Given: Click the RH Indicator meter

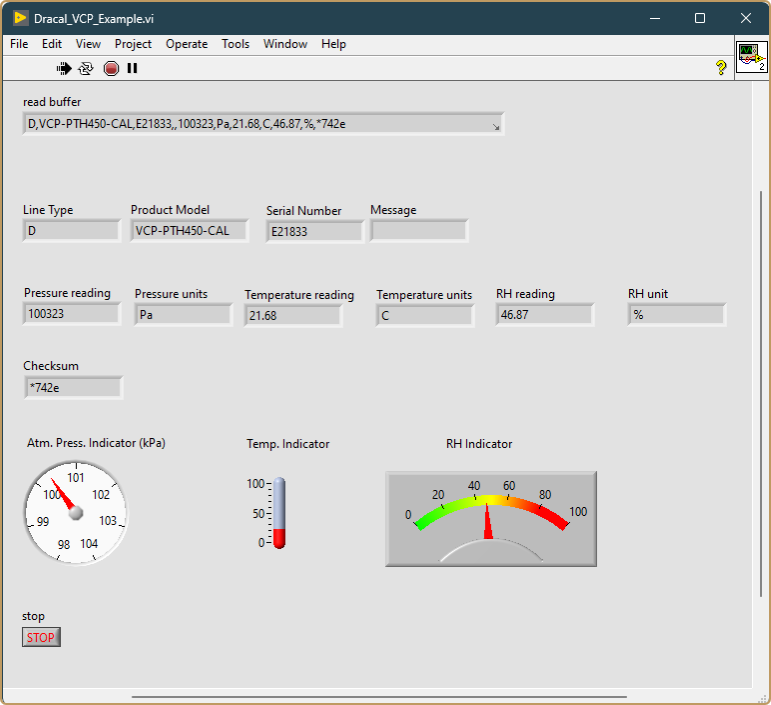Looking at the screenshot, I should (491, 519).
